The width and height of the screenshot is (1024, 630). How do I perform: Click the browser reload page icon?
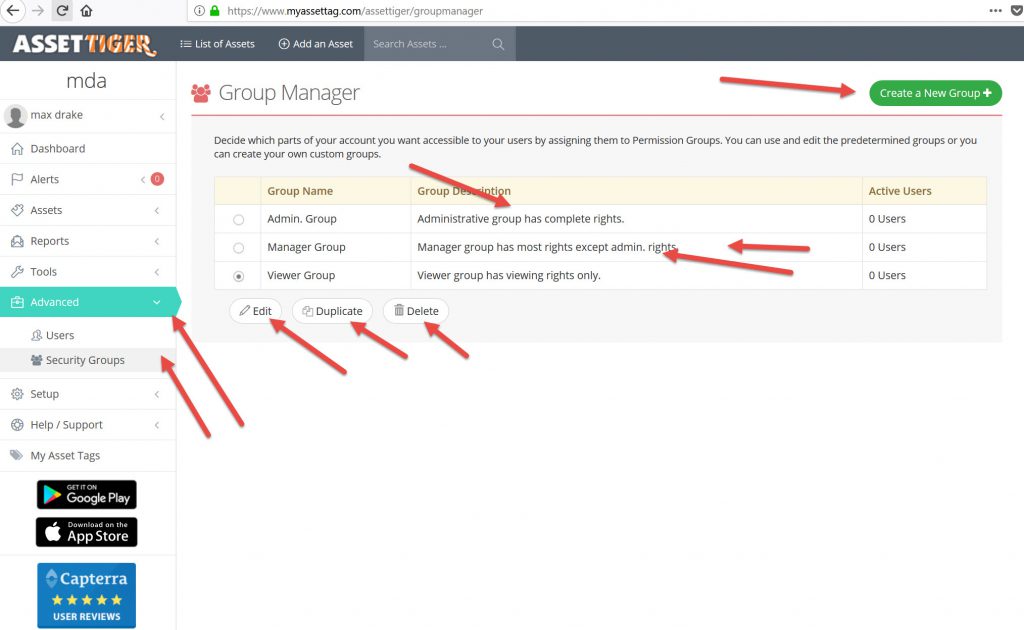62,11
